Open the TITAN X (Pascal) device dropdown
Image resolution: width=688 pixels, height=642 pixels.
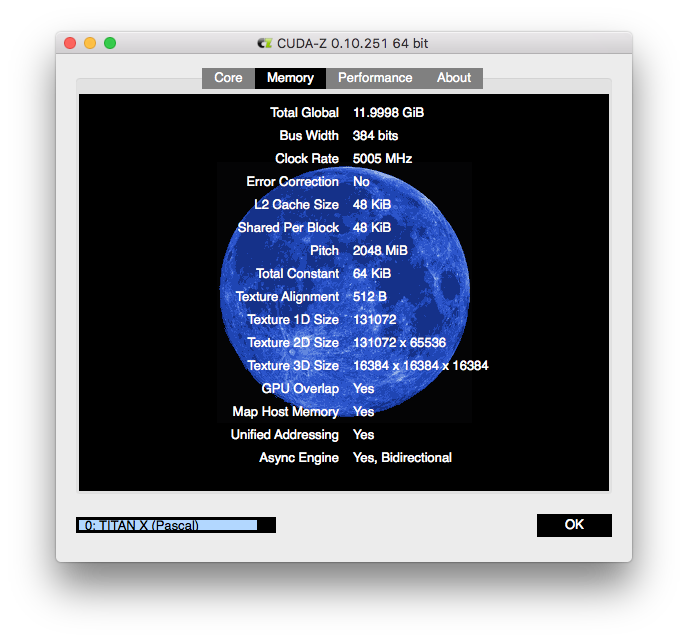[175, 525]
